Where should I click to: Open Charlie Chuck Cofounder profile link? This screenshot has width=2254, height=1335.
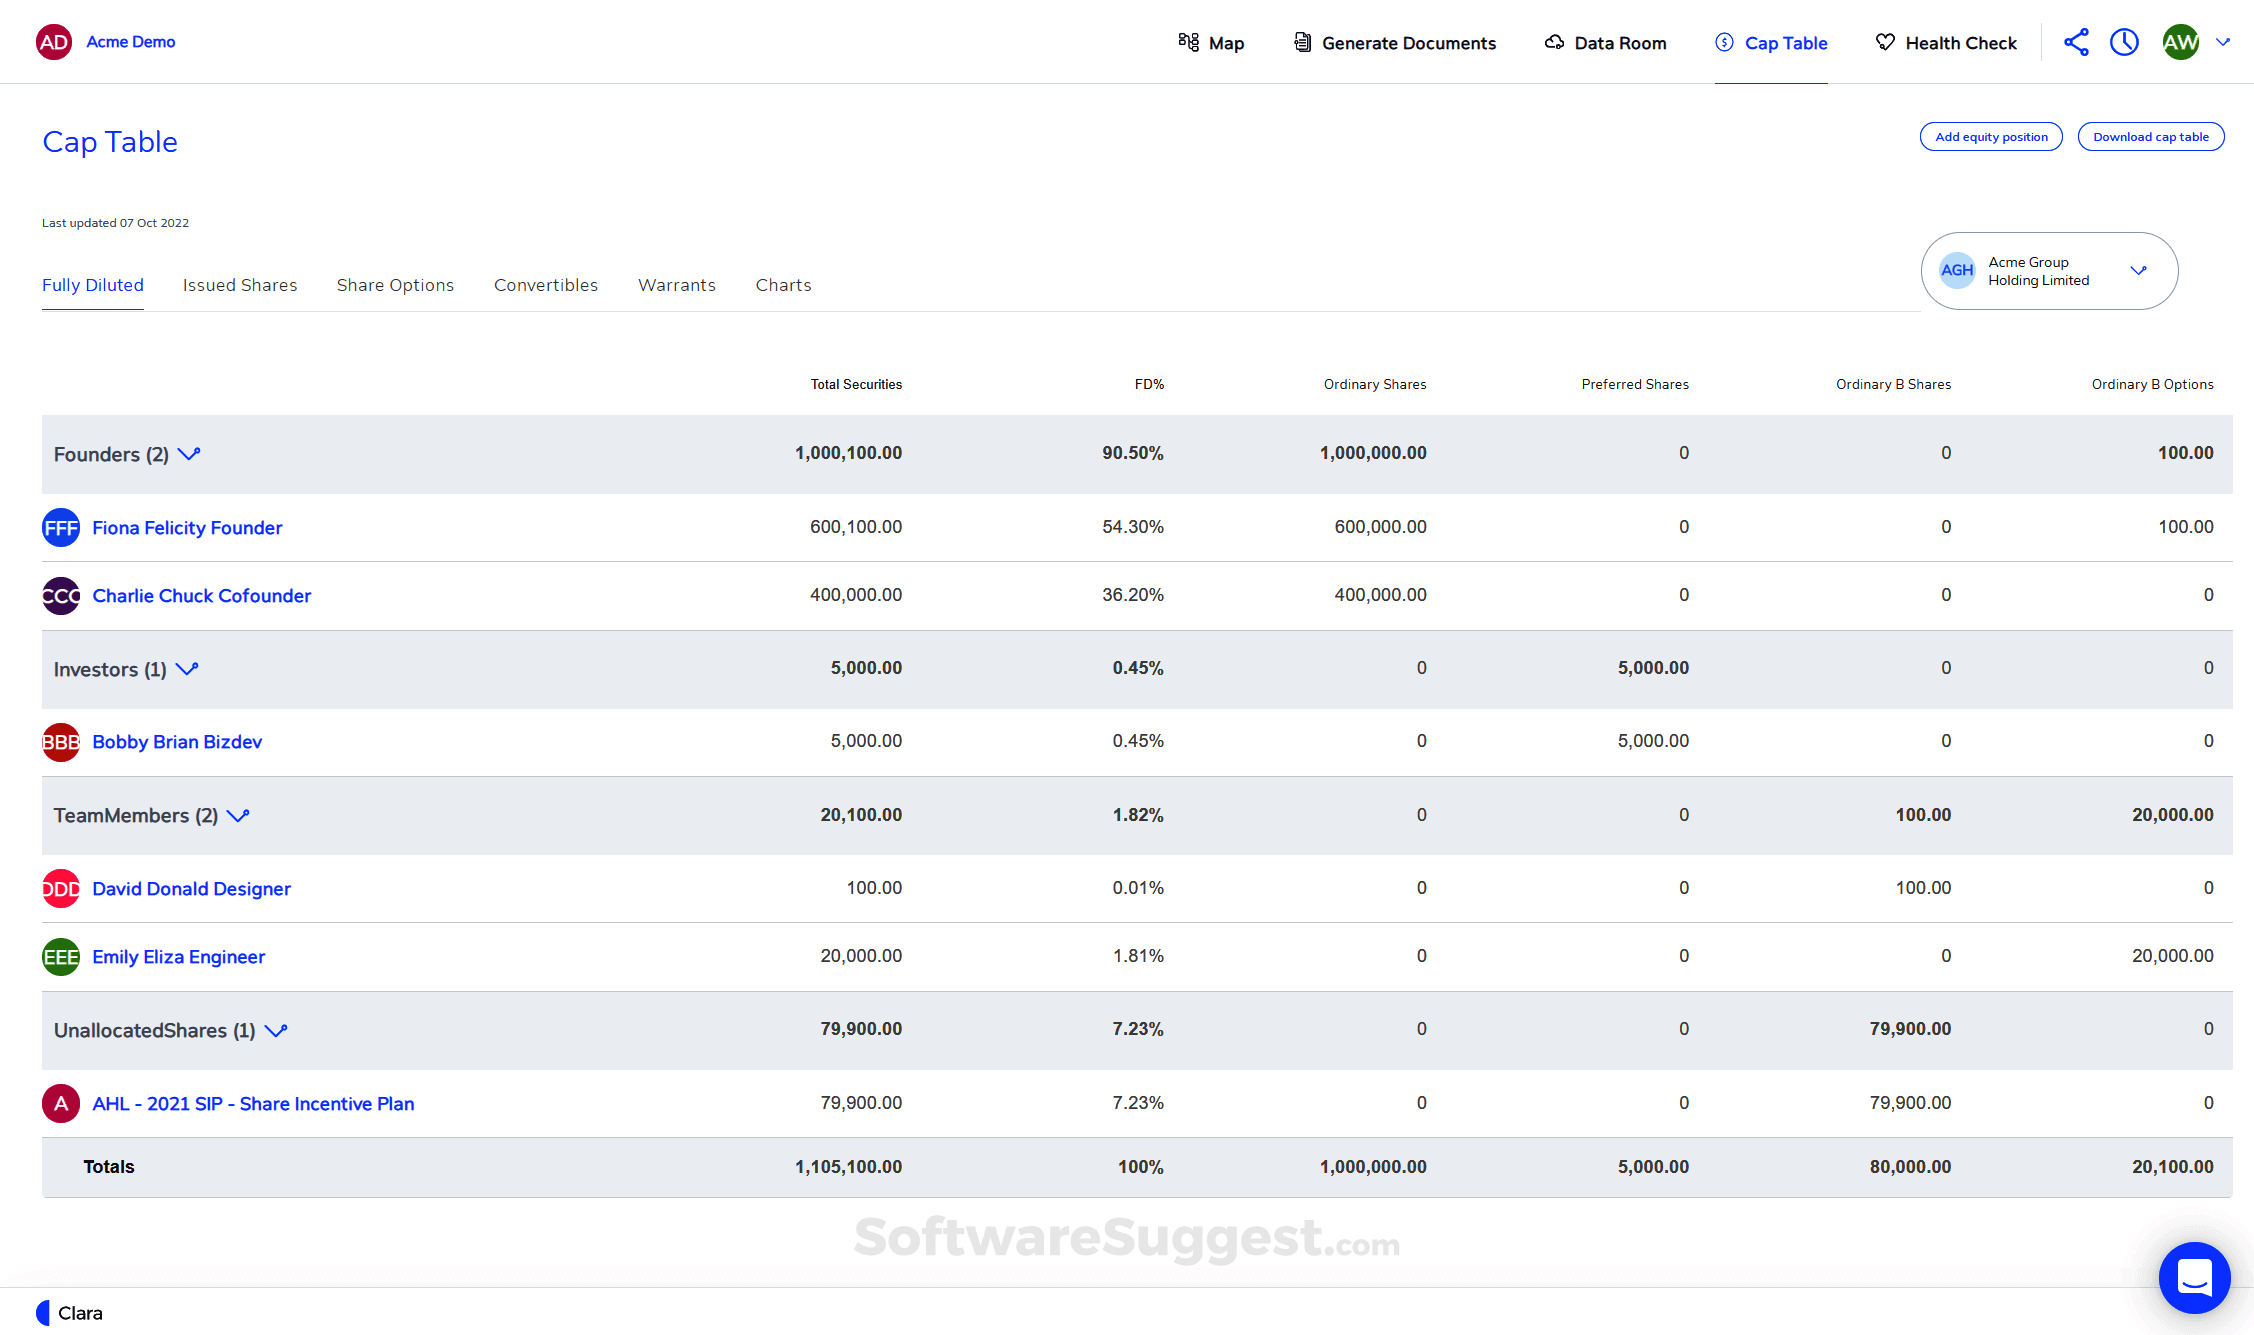202,596
